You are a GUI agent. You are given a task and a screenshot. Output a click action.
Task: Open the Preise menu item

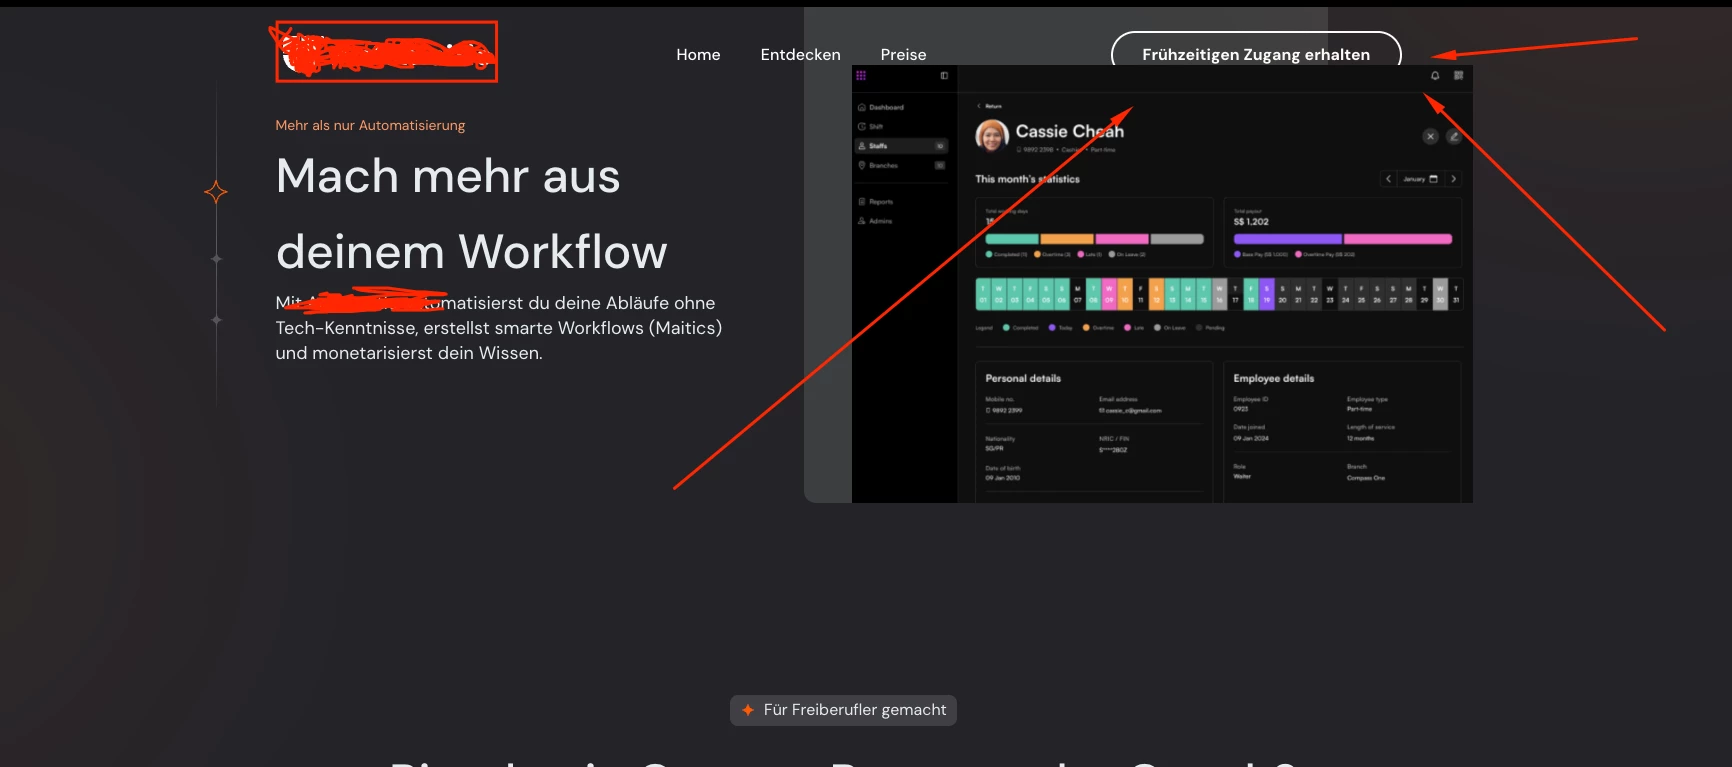tap(903, 55)
